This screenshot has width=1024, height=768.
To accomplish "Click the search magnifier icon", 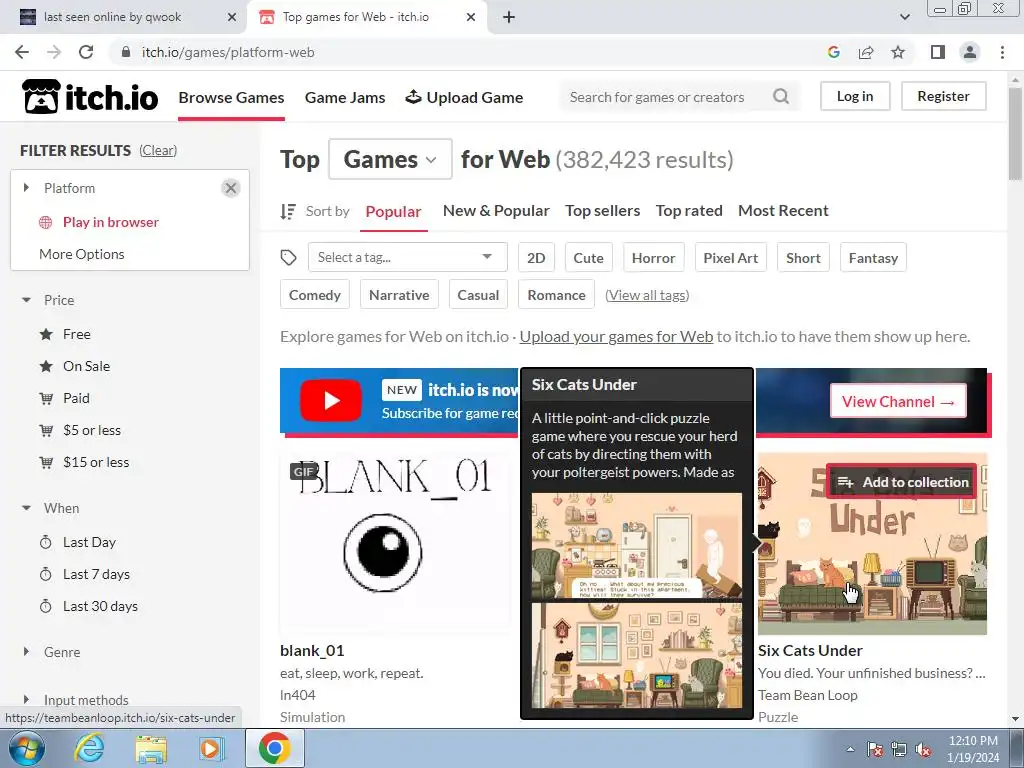I will tap(780, 97).
